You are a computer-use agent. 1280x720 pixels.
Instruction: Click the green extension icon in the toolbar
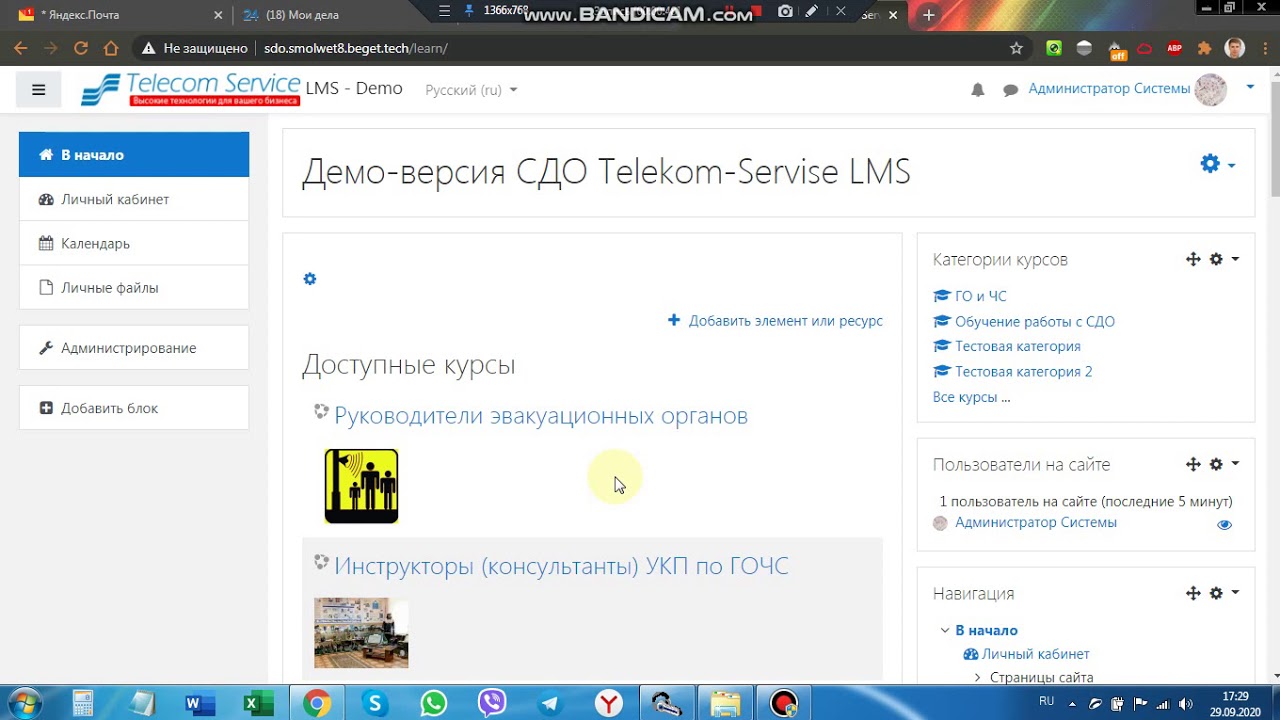point(1054,48)
